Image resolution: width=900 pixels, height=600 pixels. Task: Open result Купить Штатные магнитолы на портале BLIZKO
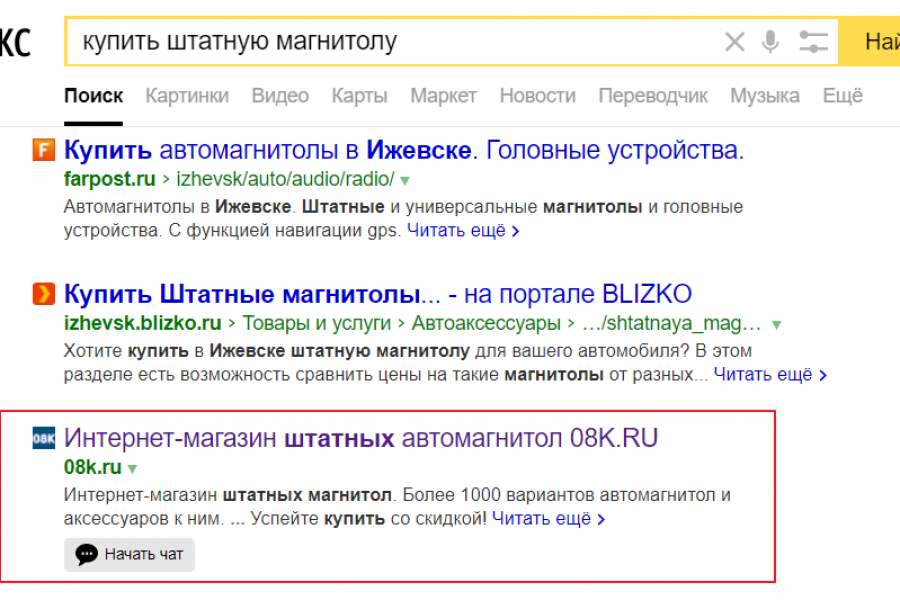coord(378,295)
